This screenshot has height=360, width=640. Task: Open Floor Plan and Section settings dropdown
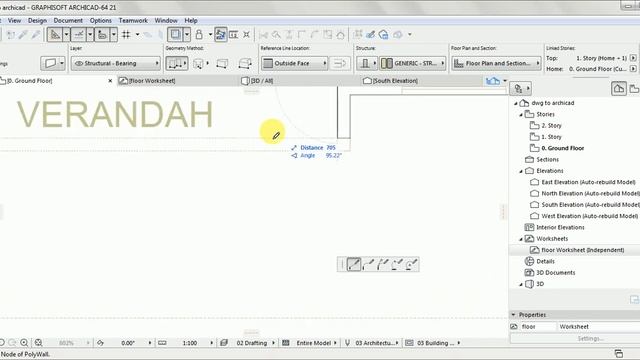click(x=497, y=63)
